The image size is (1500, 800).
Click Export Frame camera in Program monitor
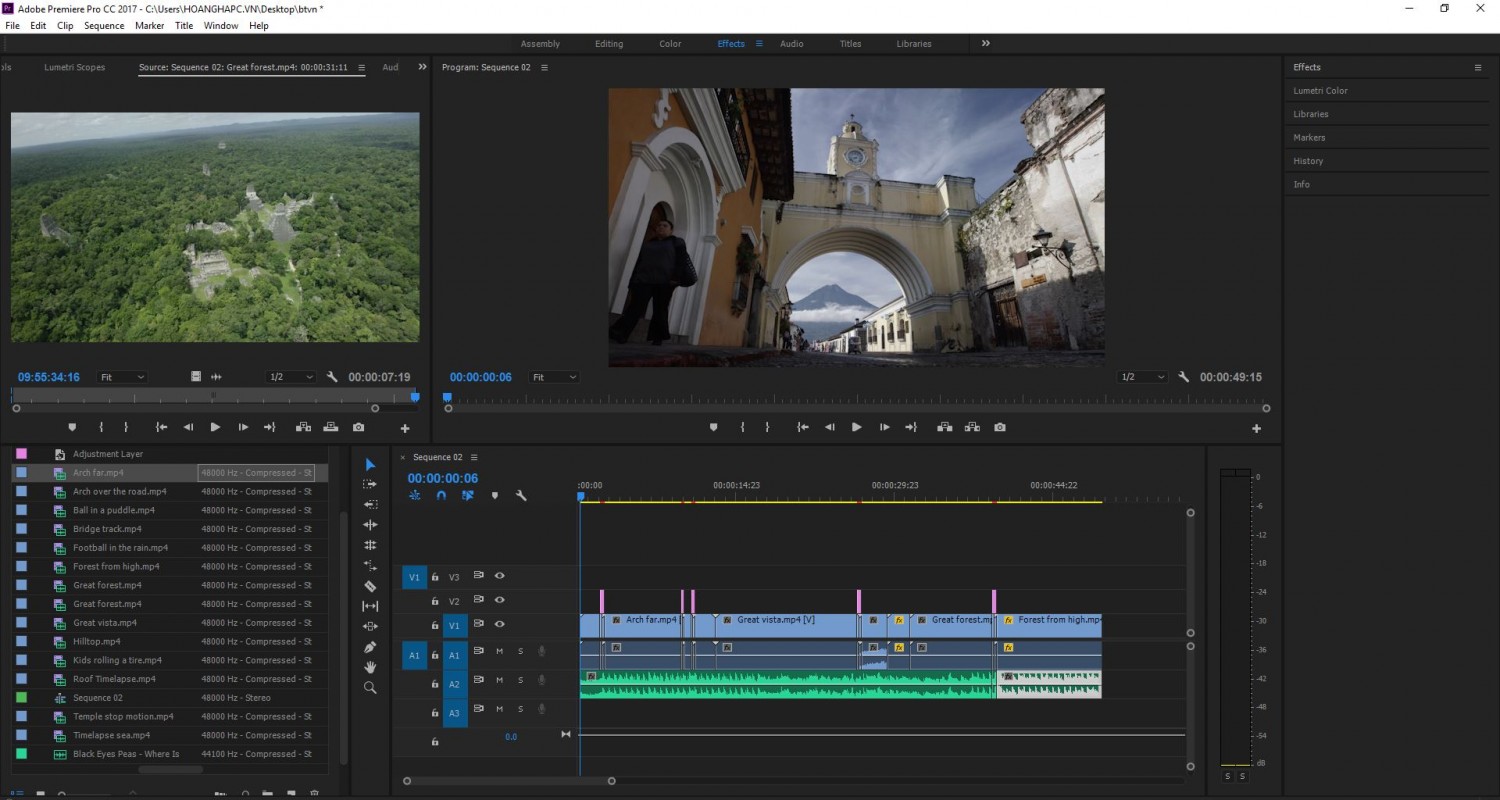tap(1000, 427)
